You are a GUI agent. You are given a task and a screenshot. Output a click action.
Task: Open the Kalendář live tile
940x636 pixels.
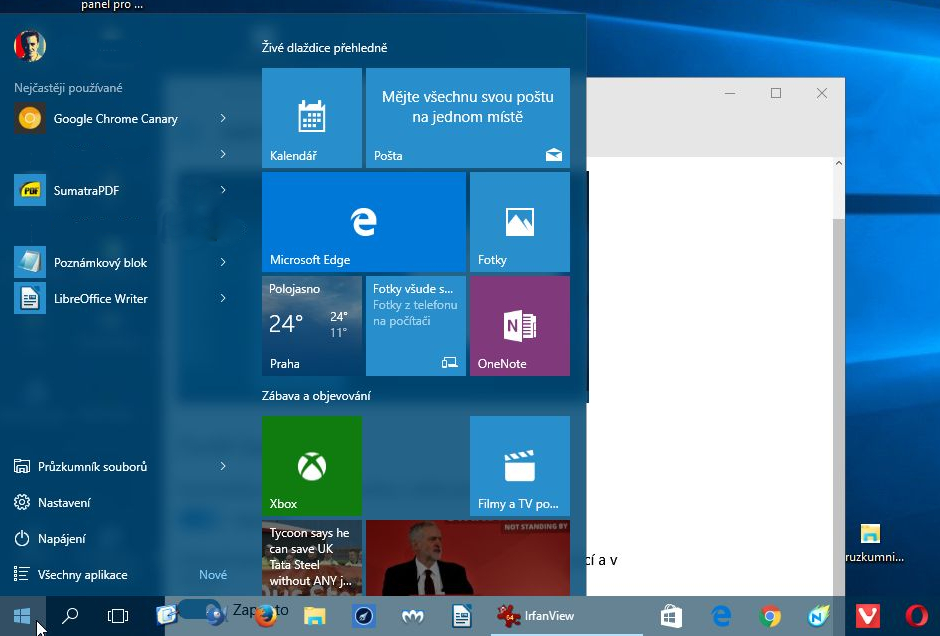[311, 118]
